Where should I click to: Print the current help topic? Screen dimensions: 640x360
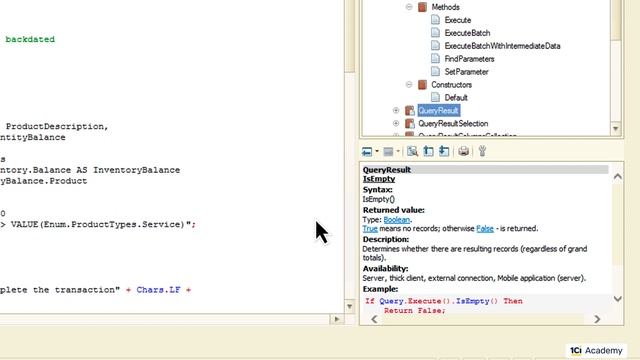(463, 151)
